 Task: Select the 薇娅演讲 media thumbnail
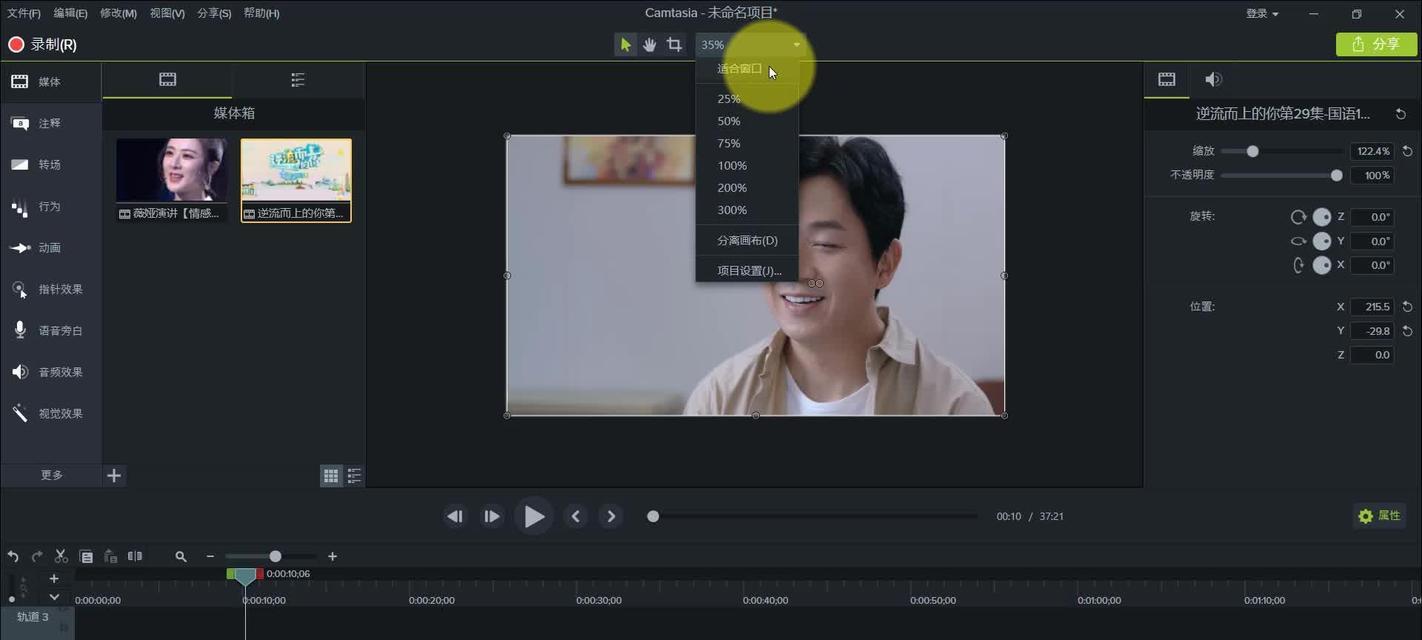point(172,180)
